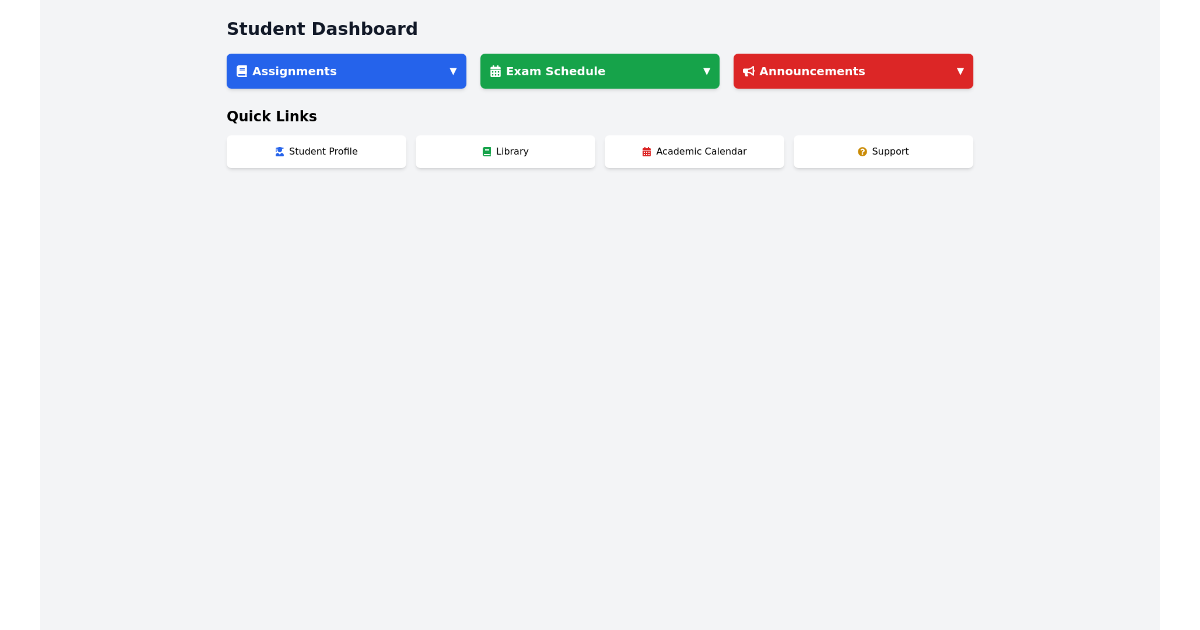Click the chevron on the Announcements button

click(x=960, y=71)
